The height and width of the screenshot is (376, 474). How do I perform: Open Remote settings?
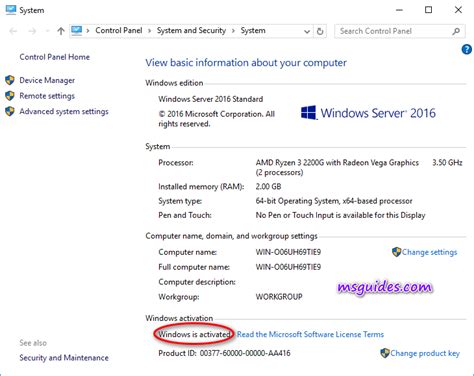[47, 96]
